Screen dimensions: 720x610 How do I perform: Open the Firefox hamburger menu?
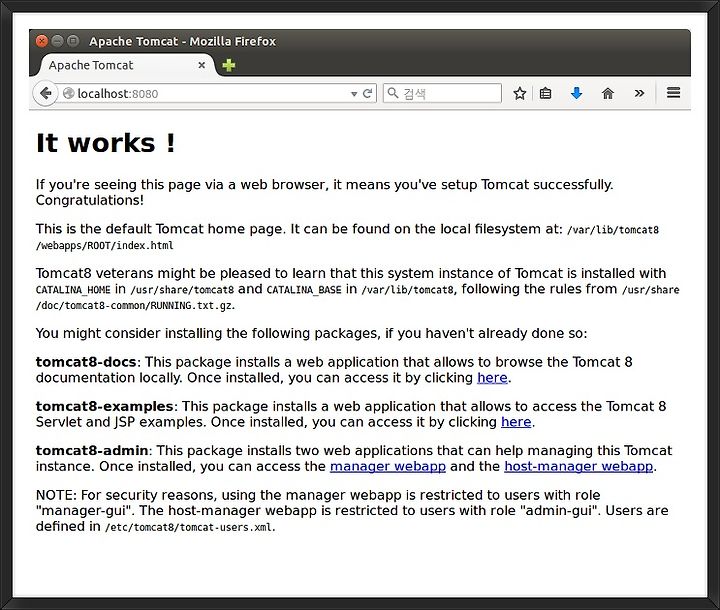pos(674,93)
